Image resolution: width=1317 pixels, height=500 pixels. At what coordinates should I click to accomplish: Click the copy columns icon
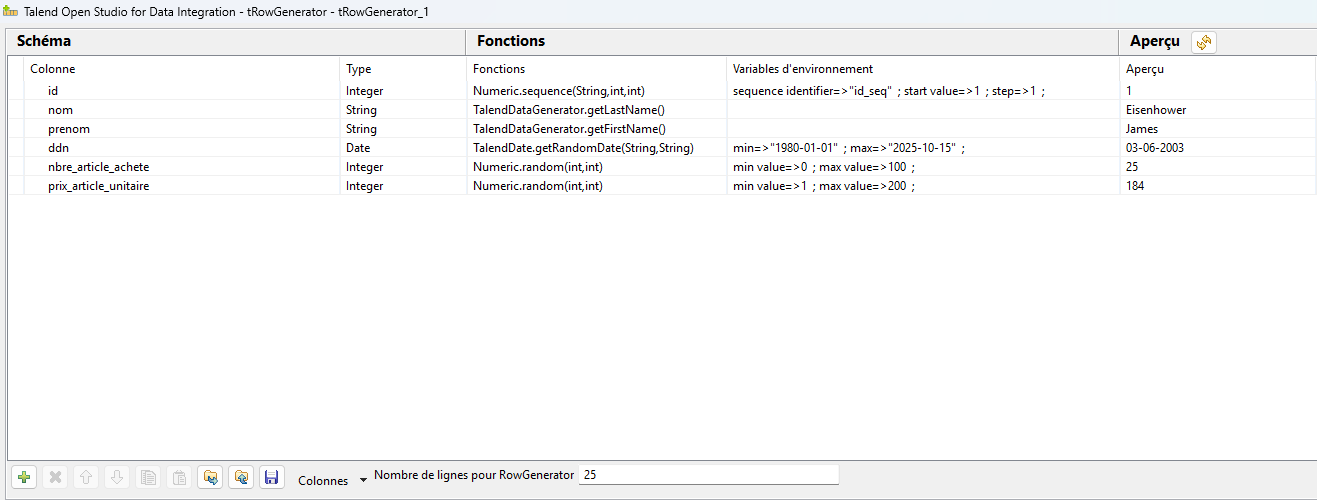(148, 478)
